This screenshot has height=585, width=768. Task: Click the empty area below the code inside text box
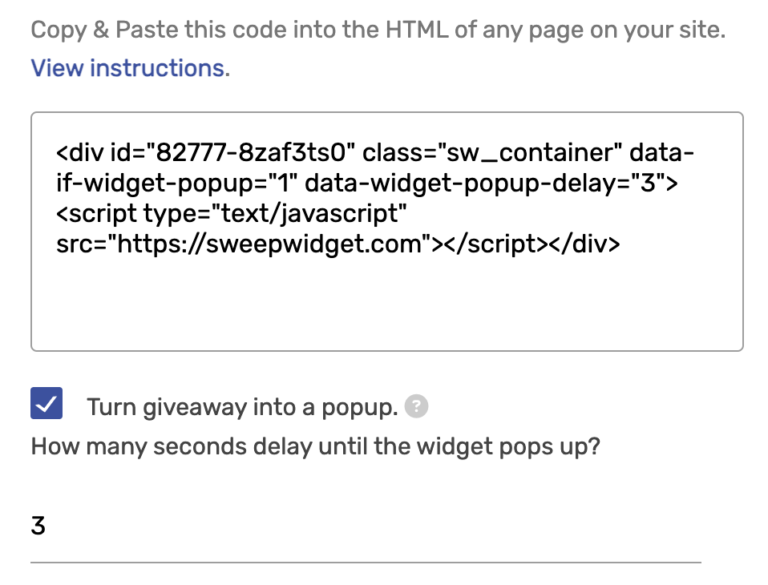[387, 304]
